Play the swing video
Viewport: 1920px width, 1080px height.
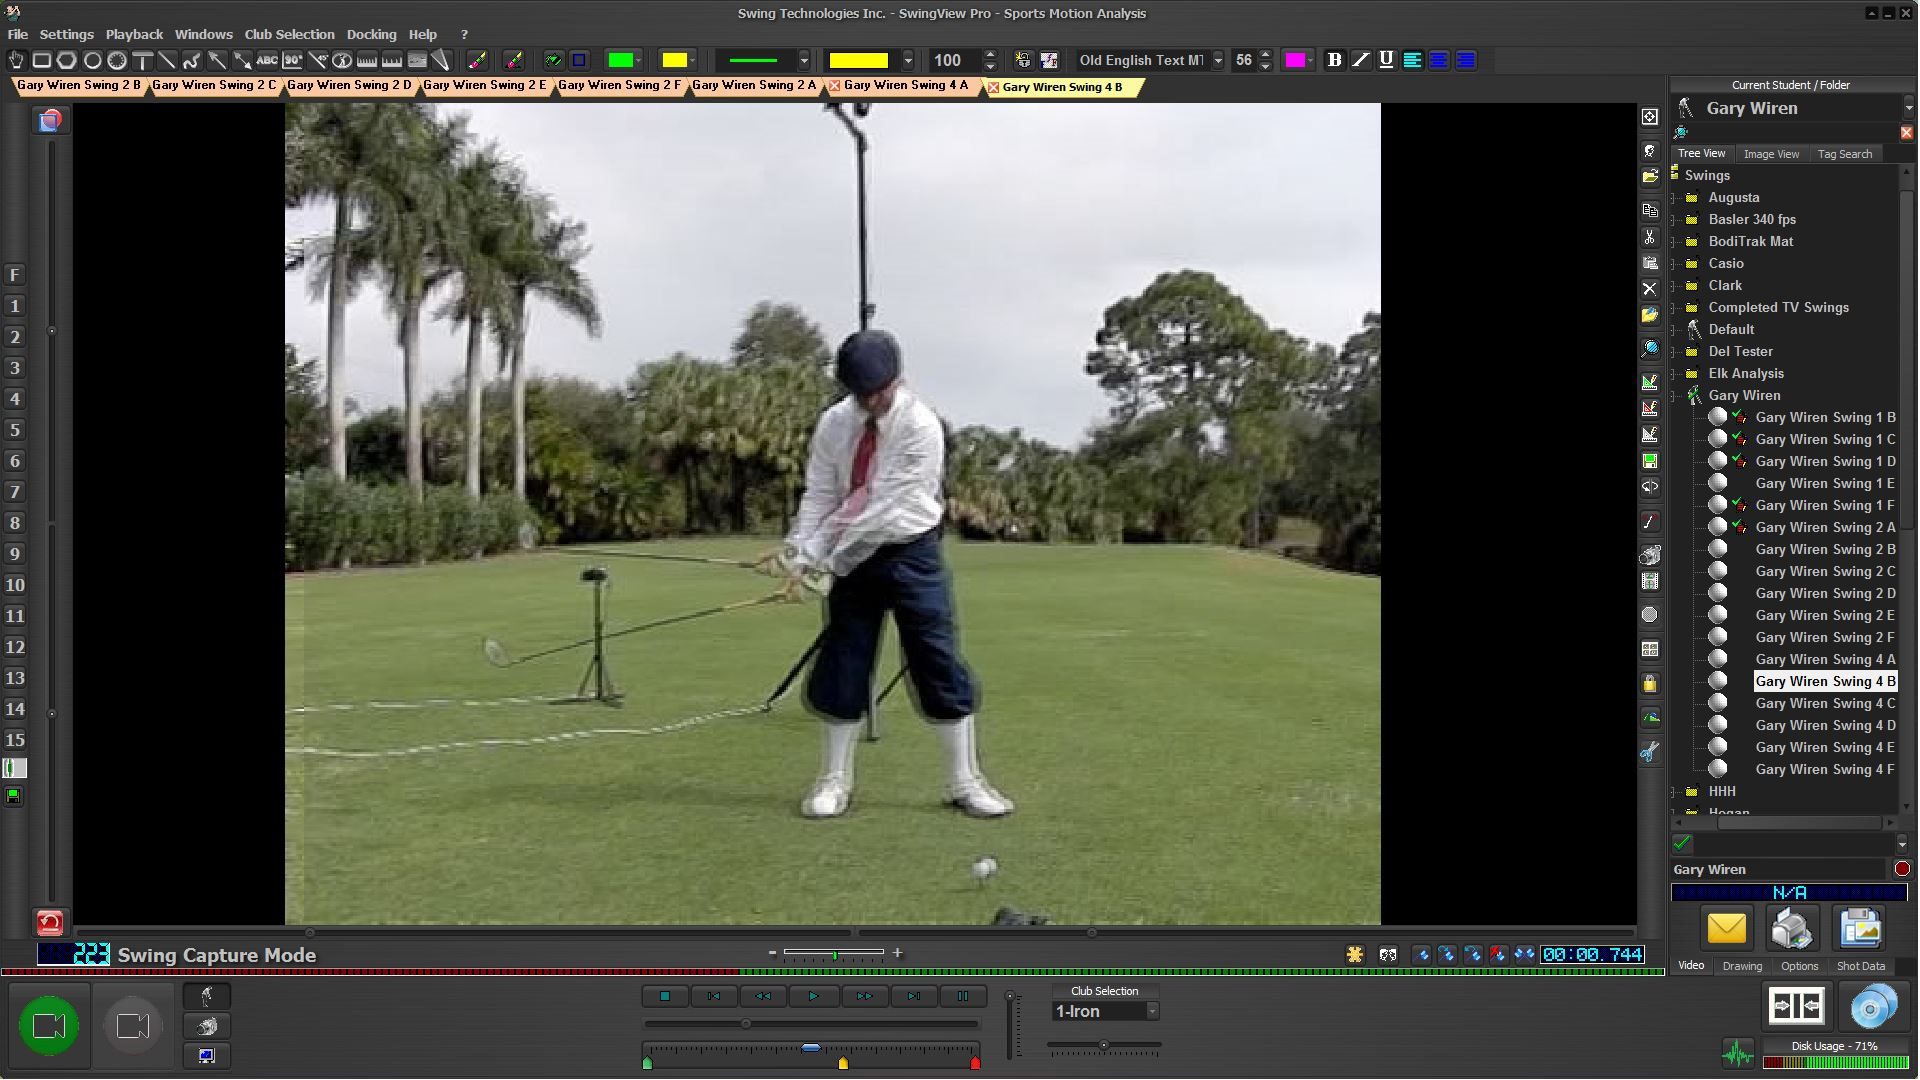tap(813, 996)
